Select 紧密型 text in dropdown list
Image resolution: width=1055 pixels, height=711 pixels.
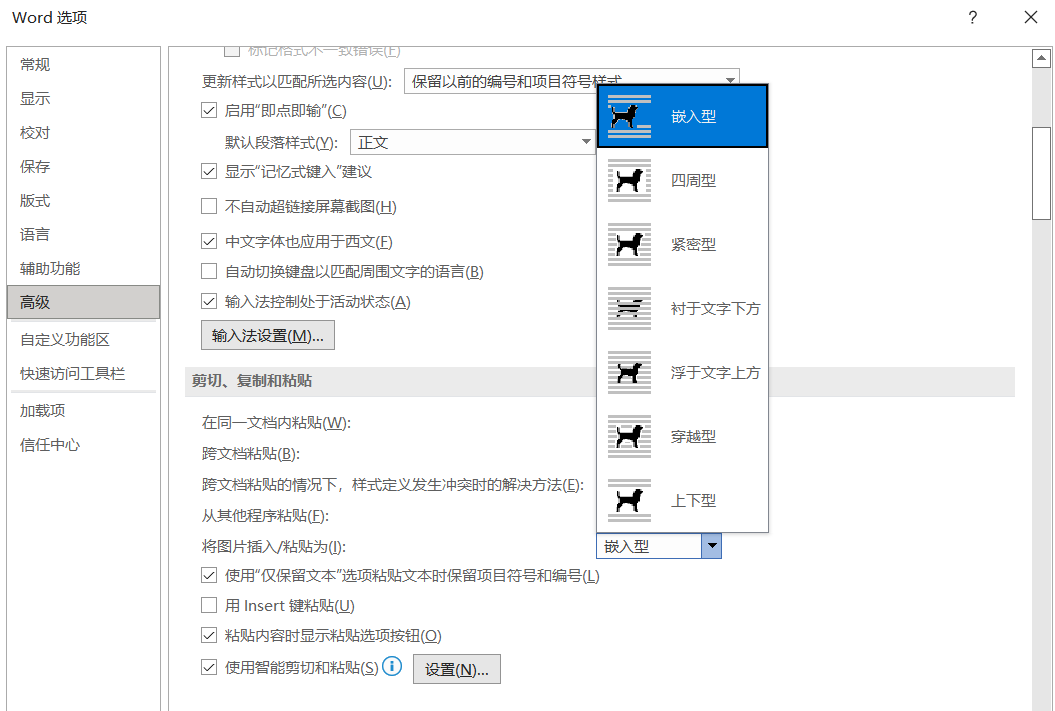(x=693, y=244)
